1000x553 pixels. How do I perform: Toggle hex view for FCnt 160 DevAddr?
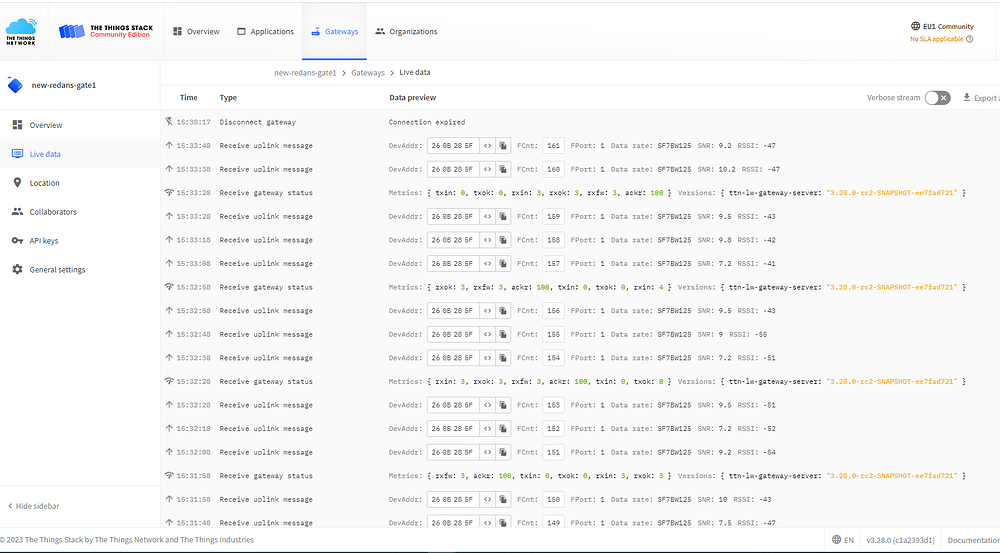(x=487, y=169)
